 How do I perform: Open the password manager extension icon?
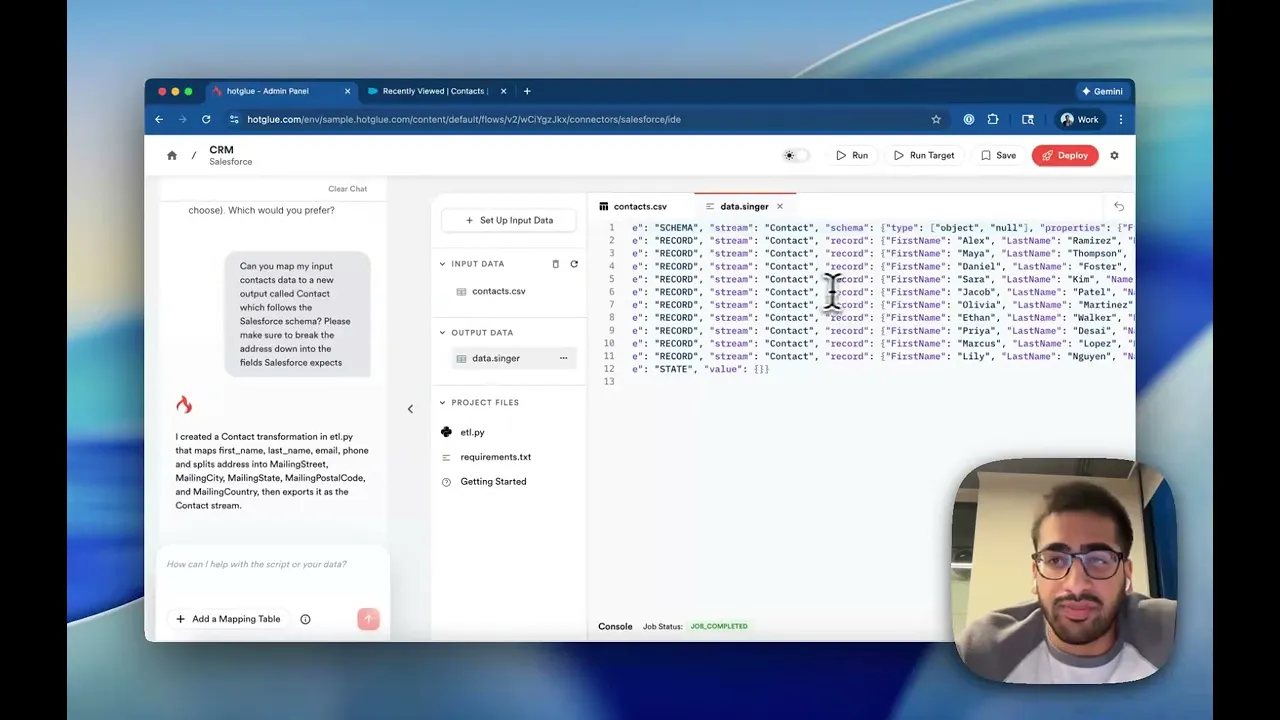pos(969,119)
